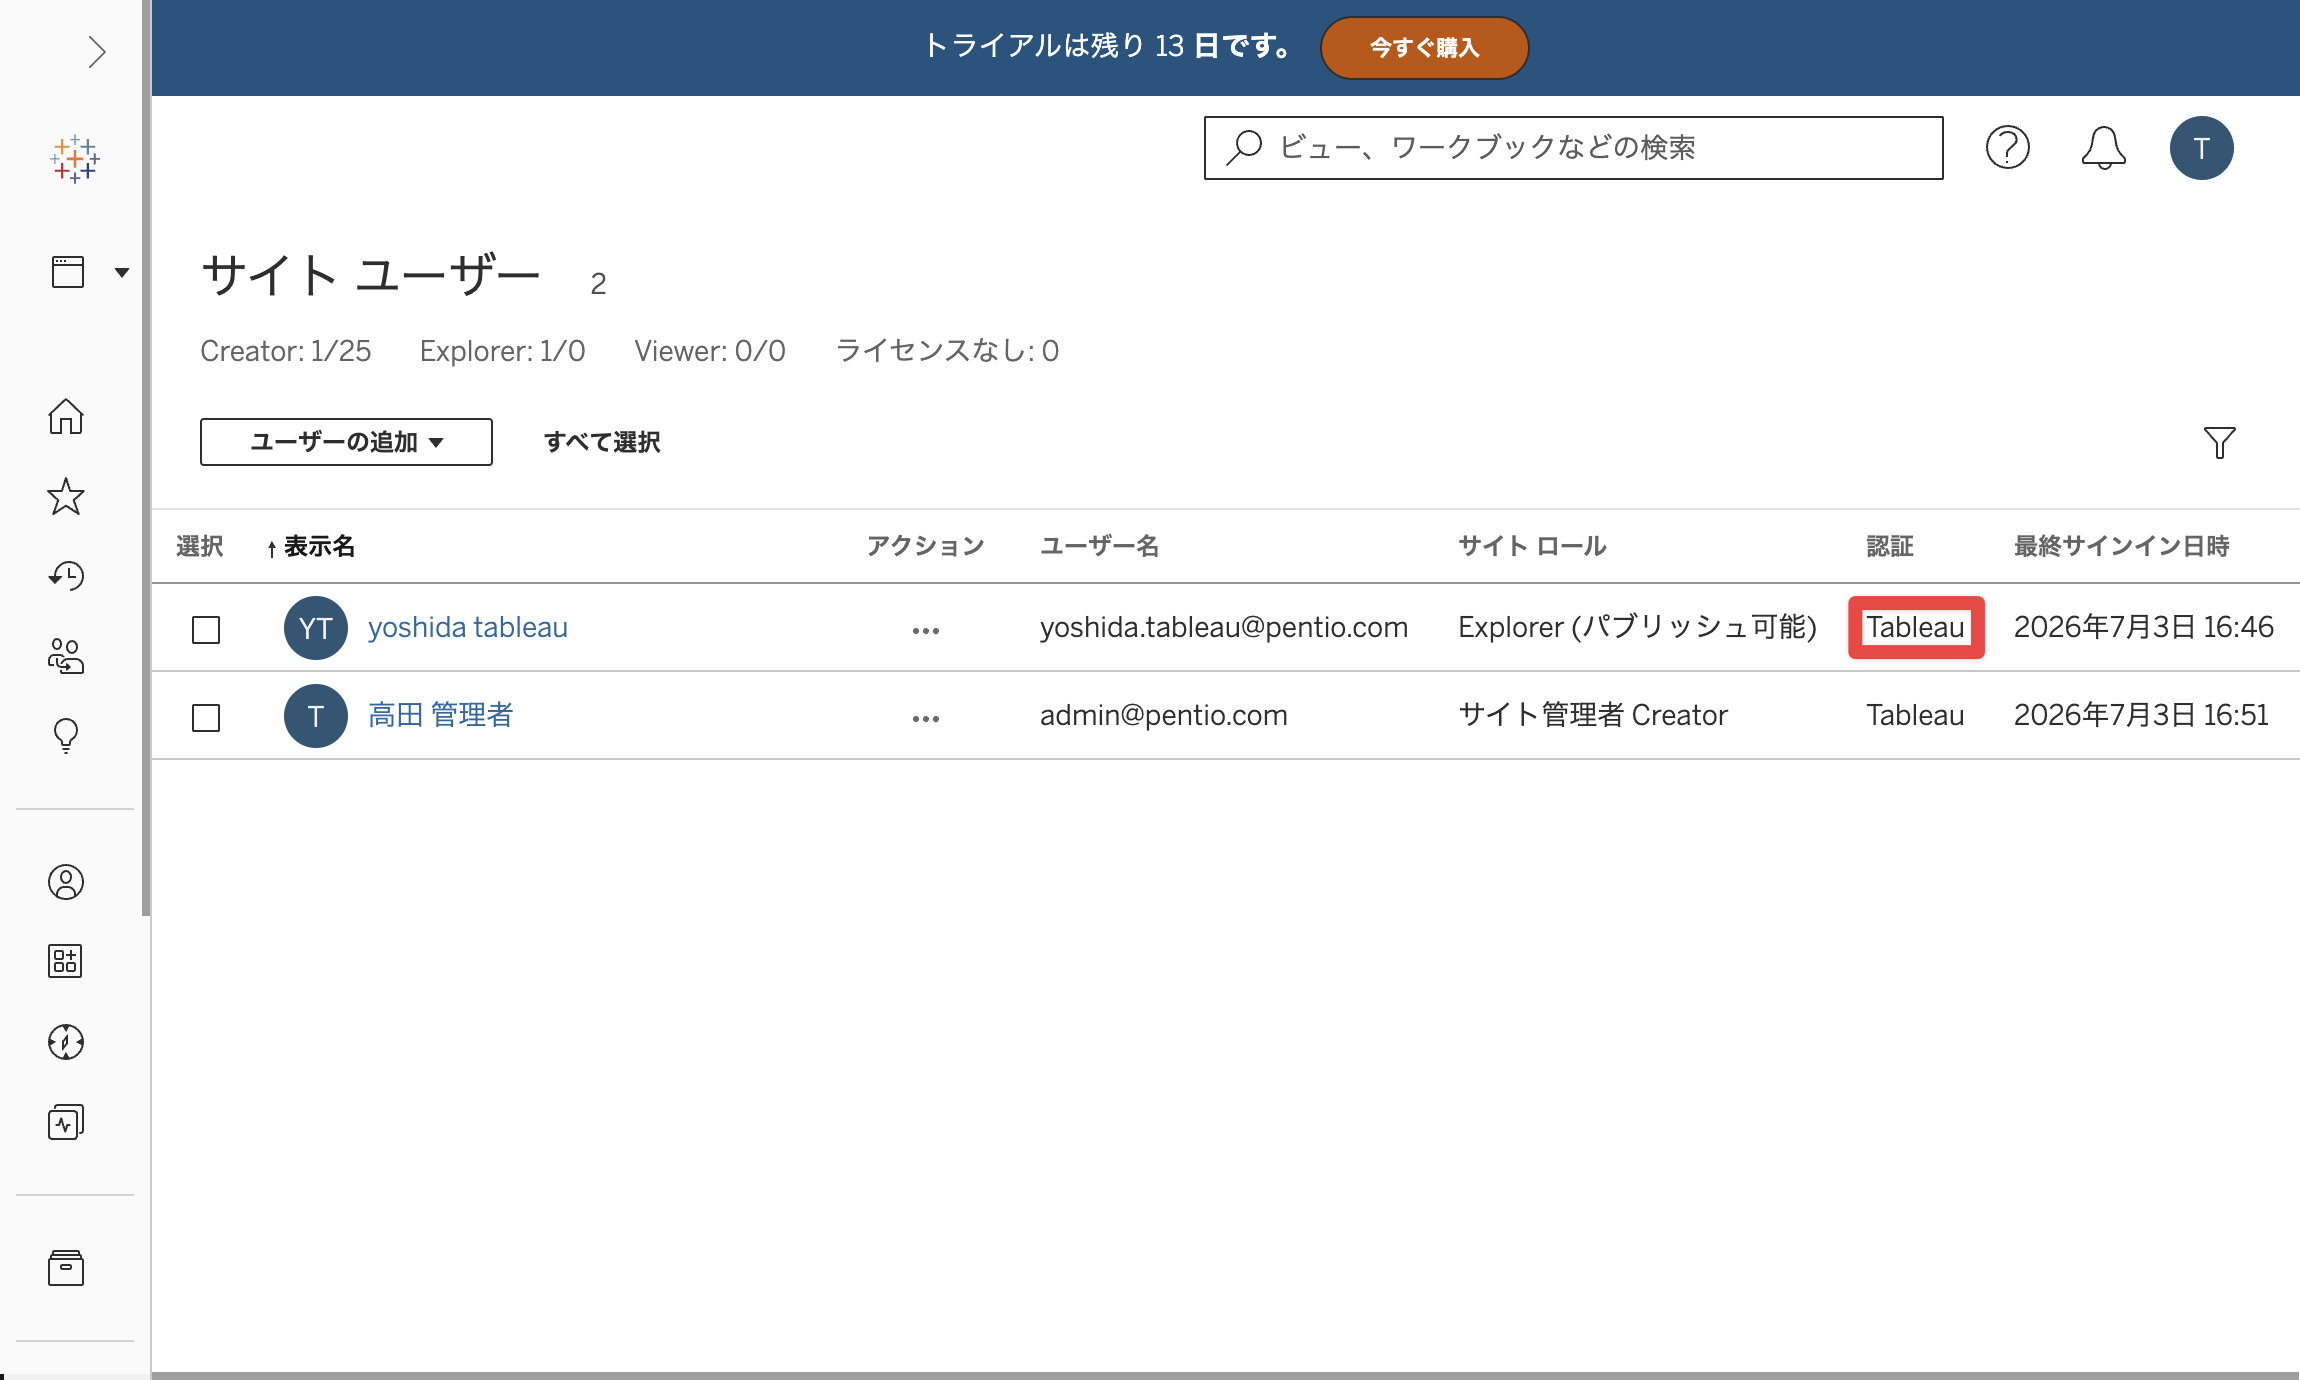2300x1380 pixels.
Task: Click sign-in time 2026年7月3日 16:51
Action: (2141, 715)
